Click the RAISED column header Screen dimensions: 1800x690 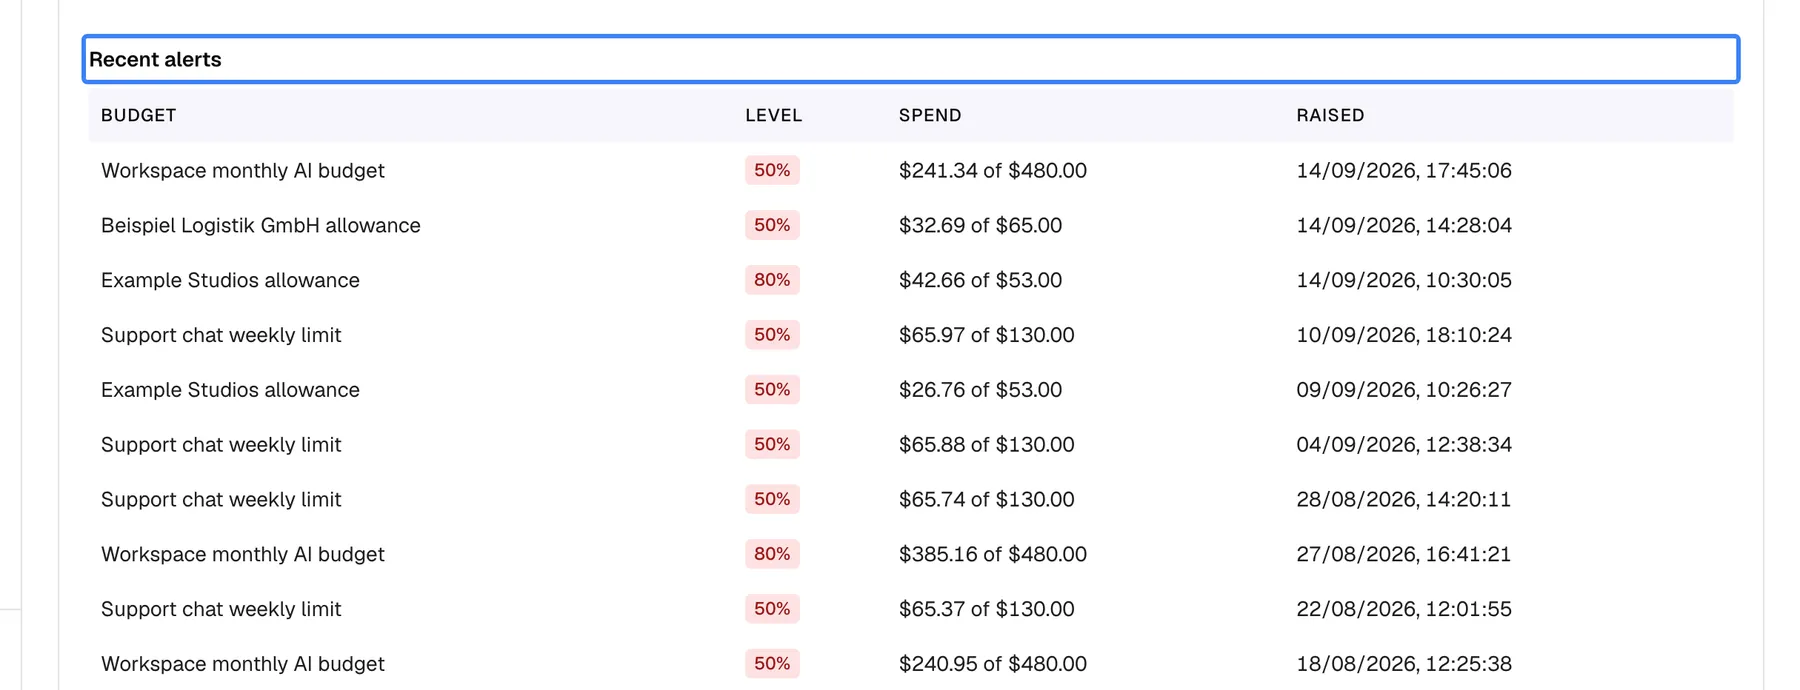1330,115
